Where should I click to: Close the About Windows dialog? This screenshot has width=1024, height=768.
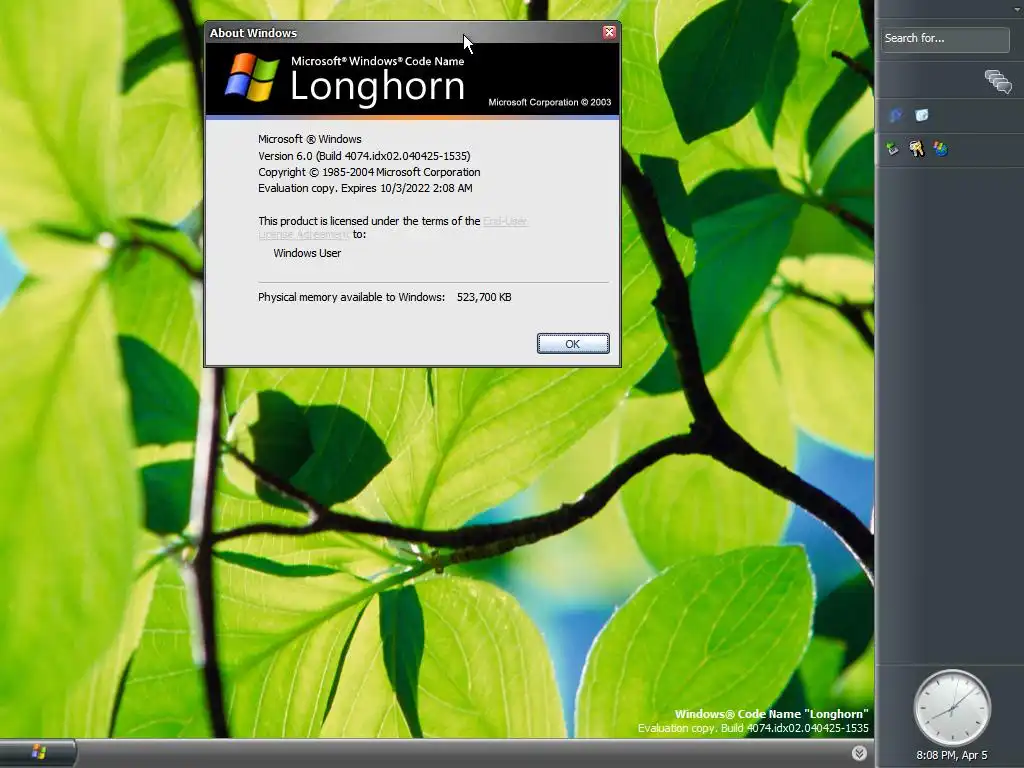[x=609, y=32]
